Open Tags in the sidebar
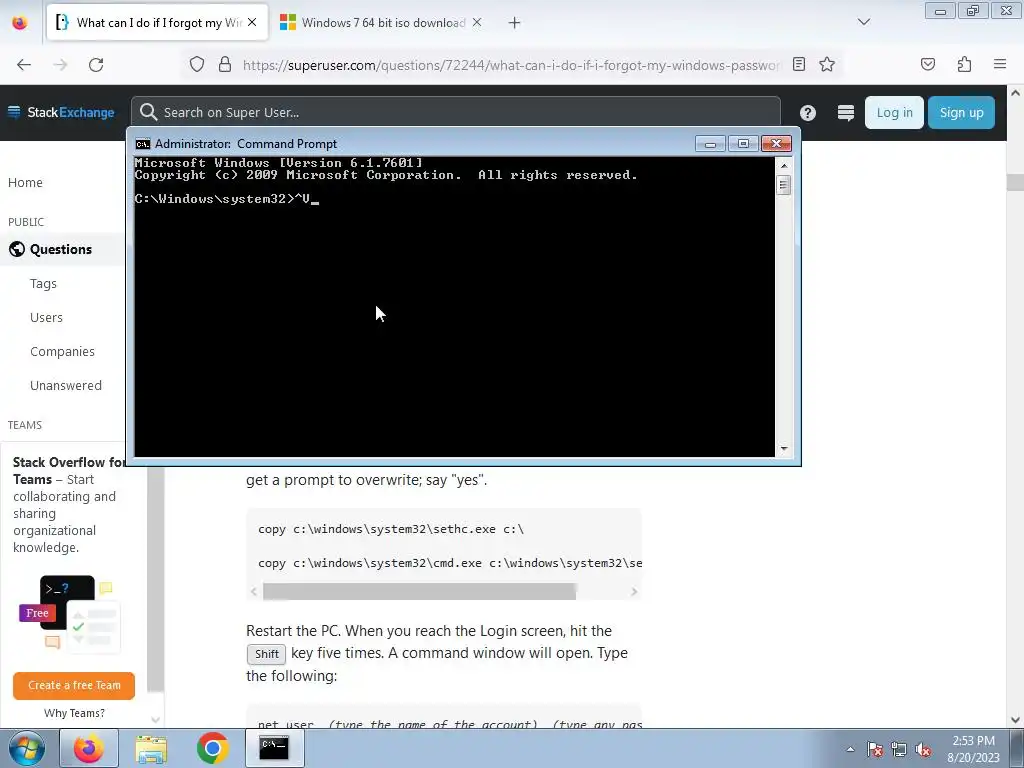 click(x=43, y=283)
